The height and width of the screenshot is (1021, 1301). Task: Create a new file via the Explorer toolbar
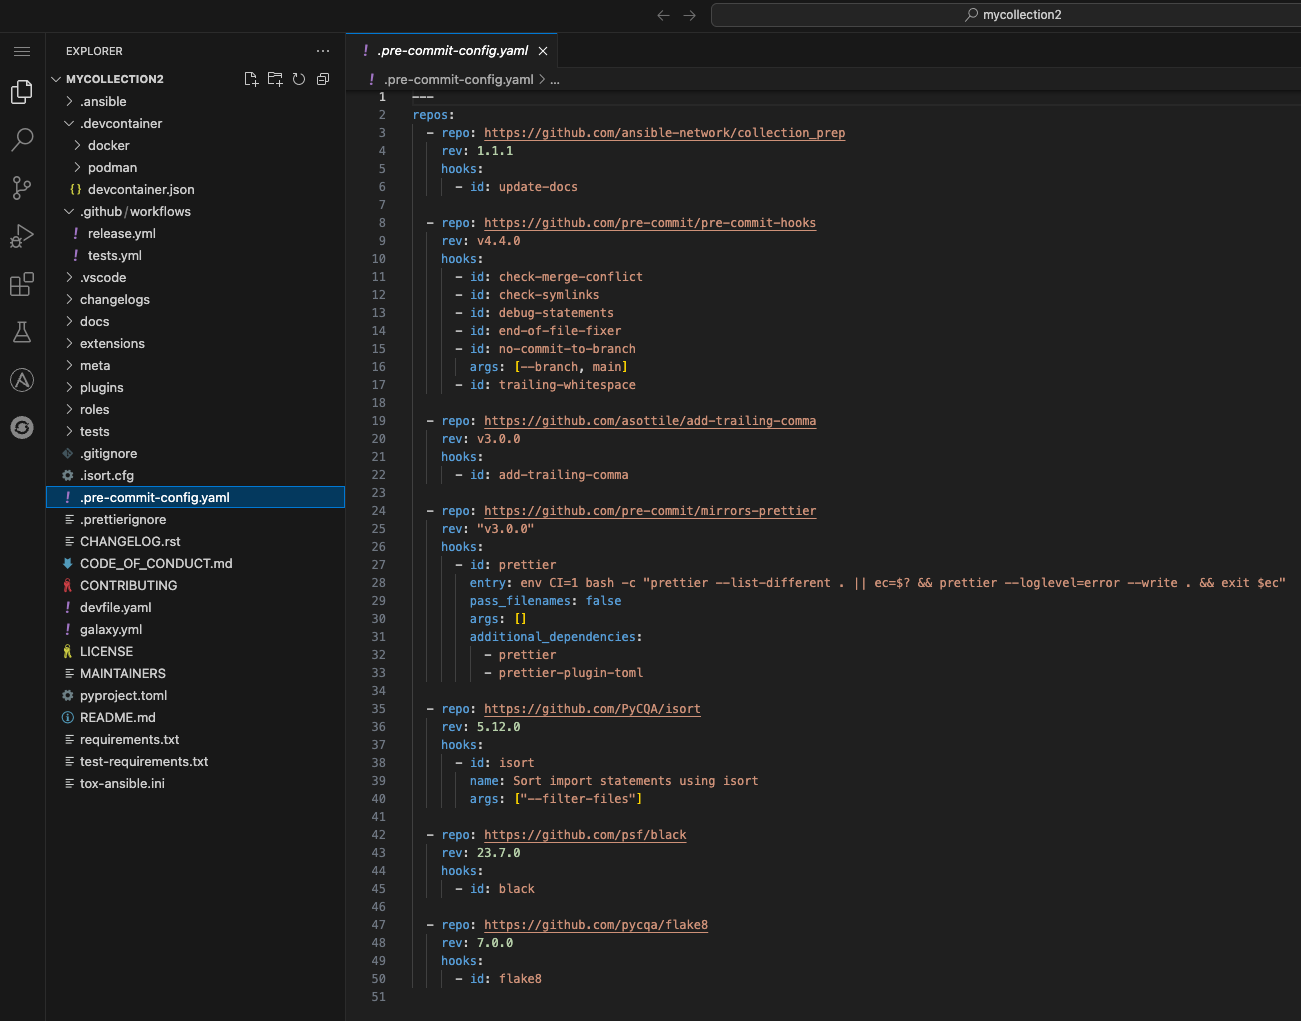pos(251,78)
